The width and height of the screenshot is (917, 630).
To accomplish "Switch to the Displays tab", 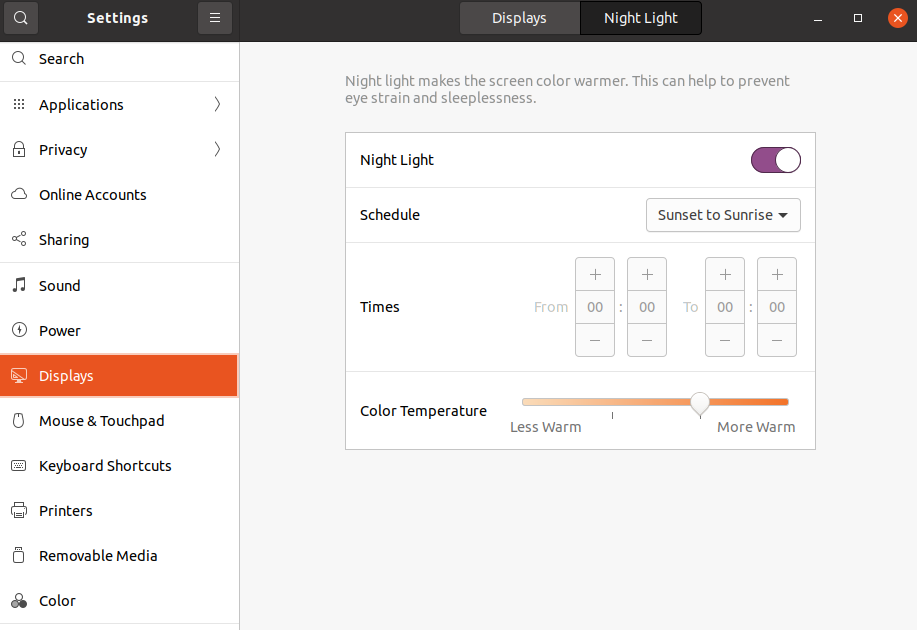I will click(519, 17).
